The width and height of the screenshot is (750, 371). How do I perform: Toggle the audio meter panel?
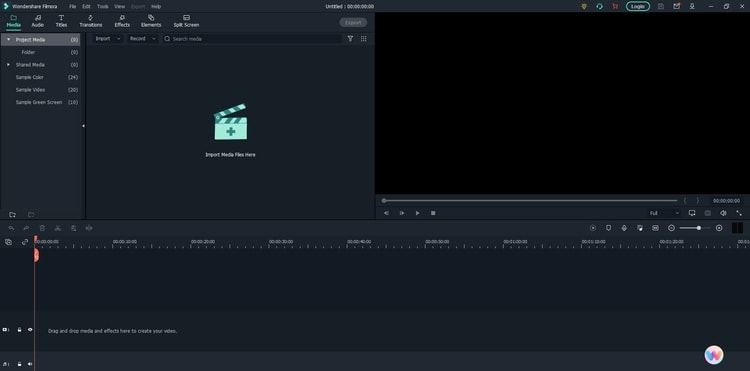pos(737,228)
